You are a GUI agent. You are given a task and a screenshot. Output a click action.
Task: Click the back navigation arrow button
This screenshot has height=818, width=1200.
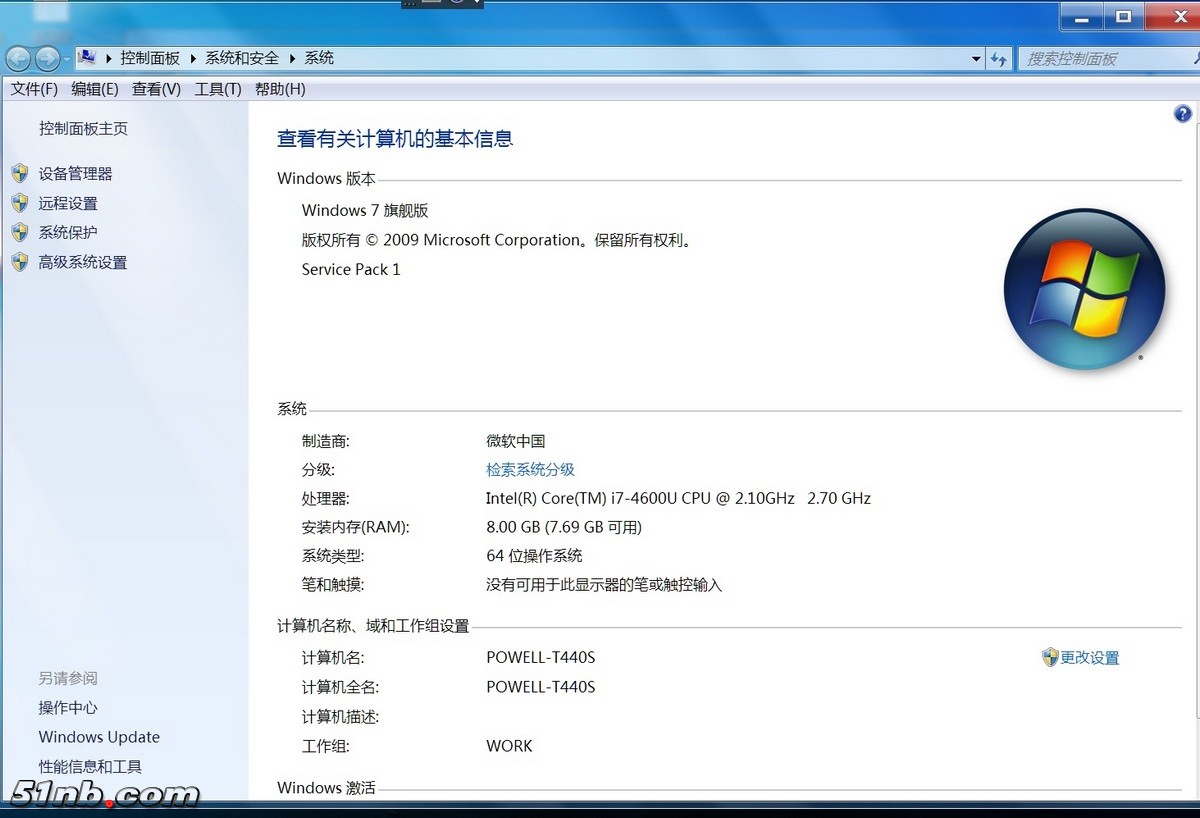pyautogui.click(x=19, y=59)
